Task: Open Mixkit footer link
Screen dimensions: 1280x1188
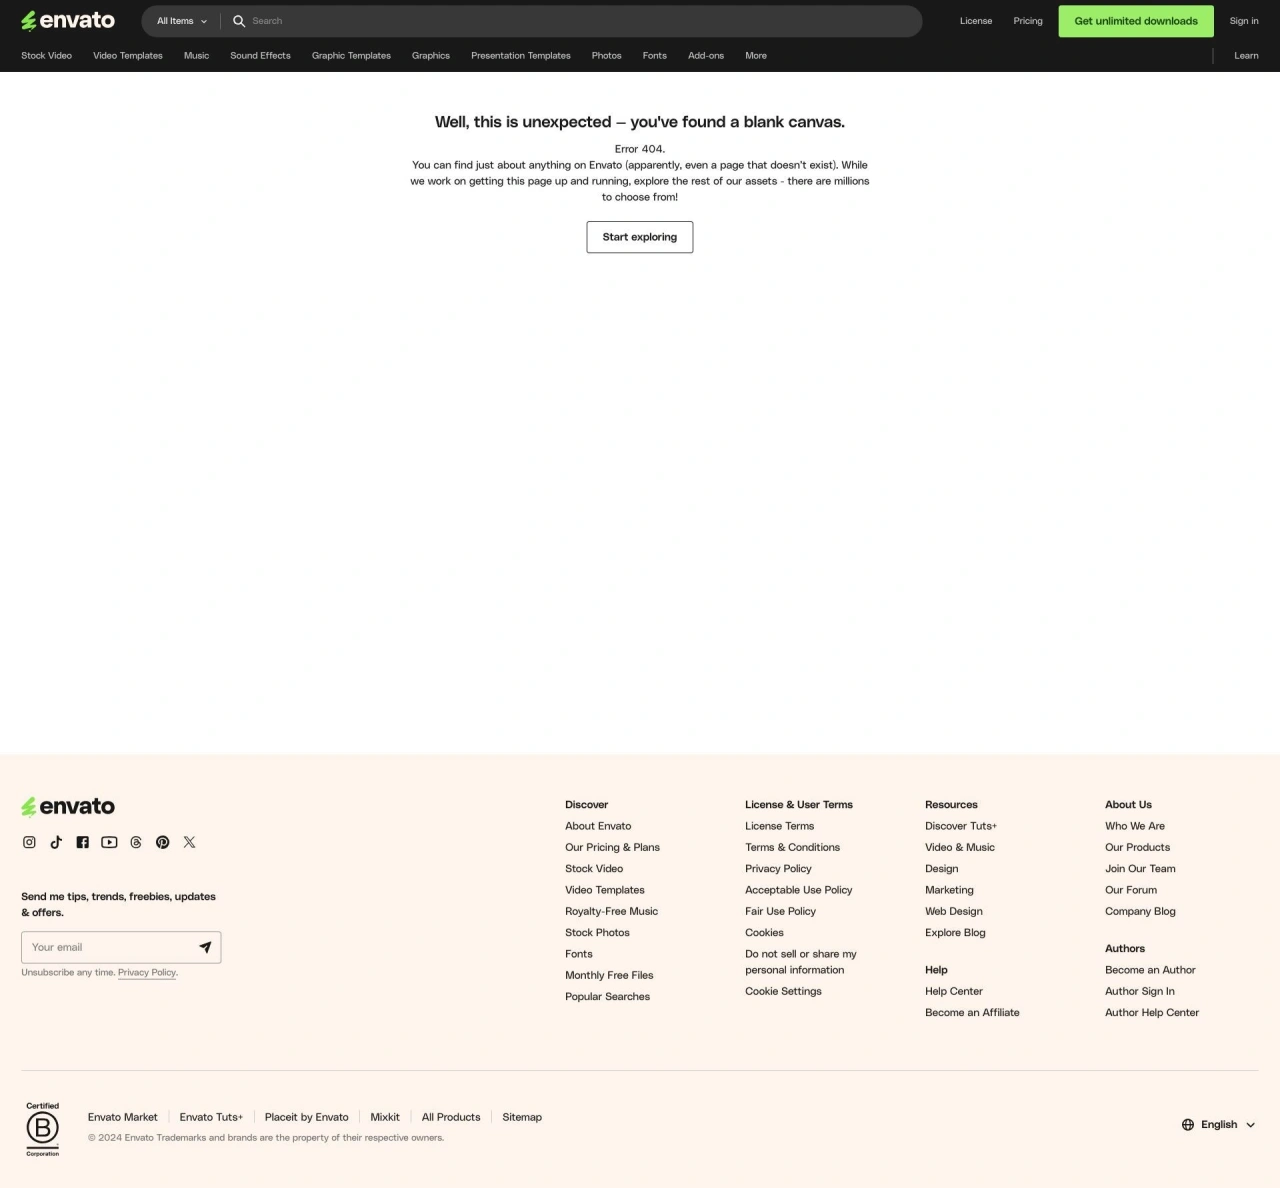Action: (x=385, y=1117)
